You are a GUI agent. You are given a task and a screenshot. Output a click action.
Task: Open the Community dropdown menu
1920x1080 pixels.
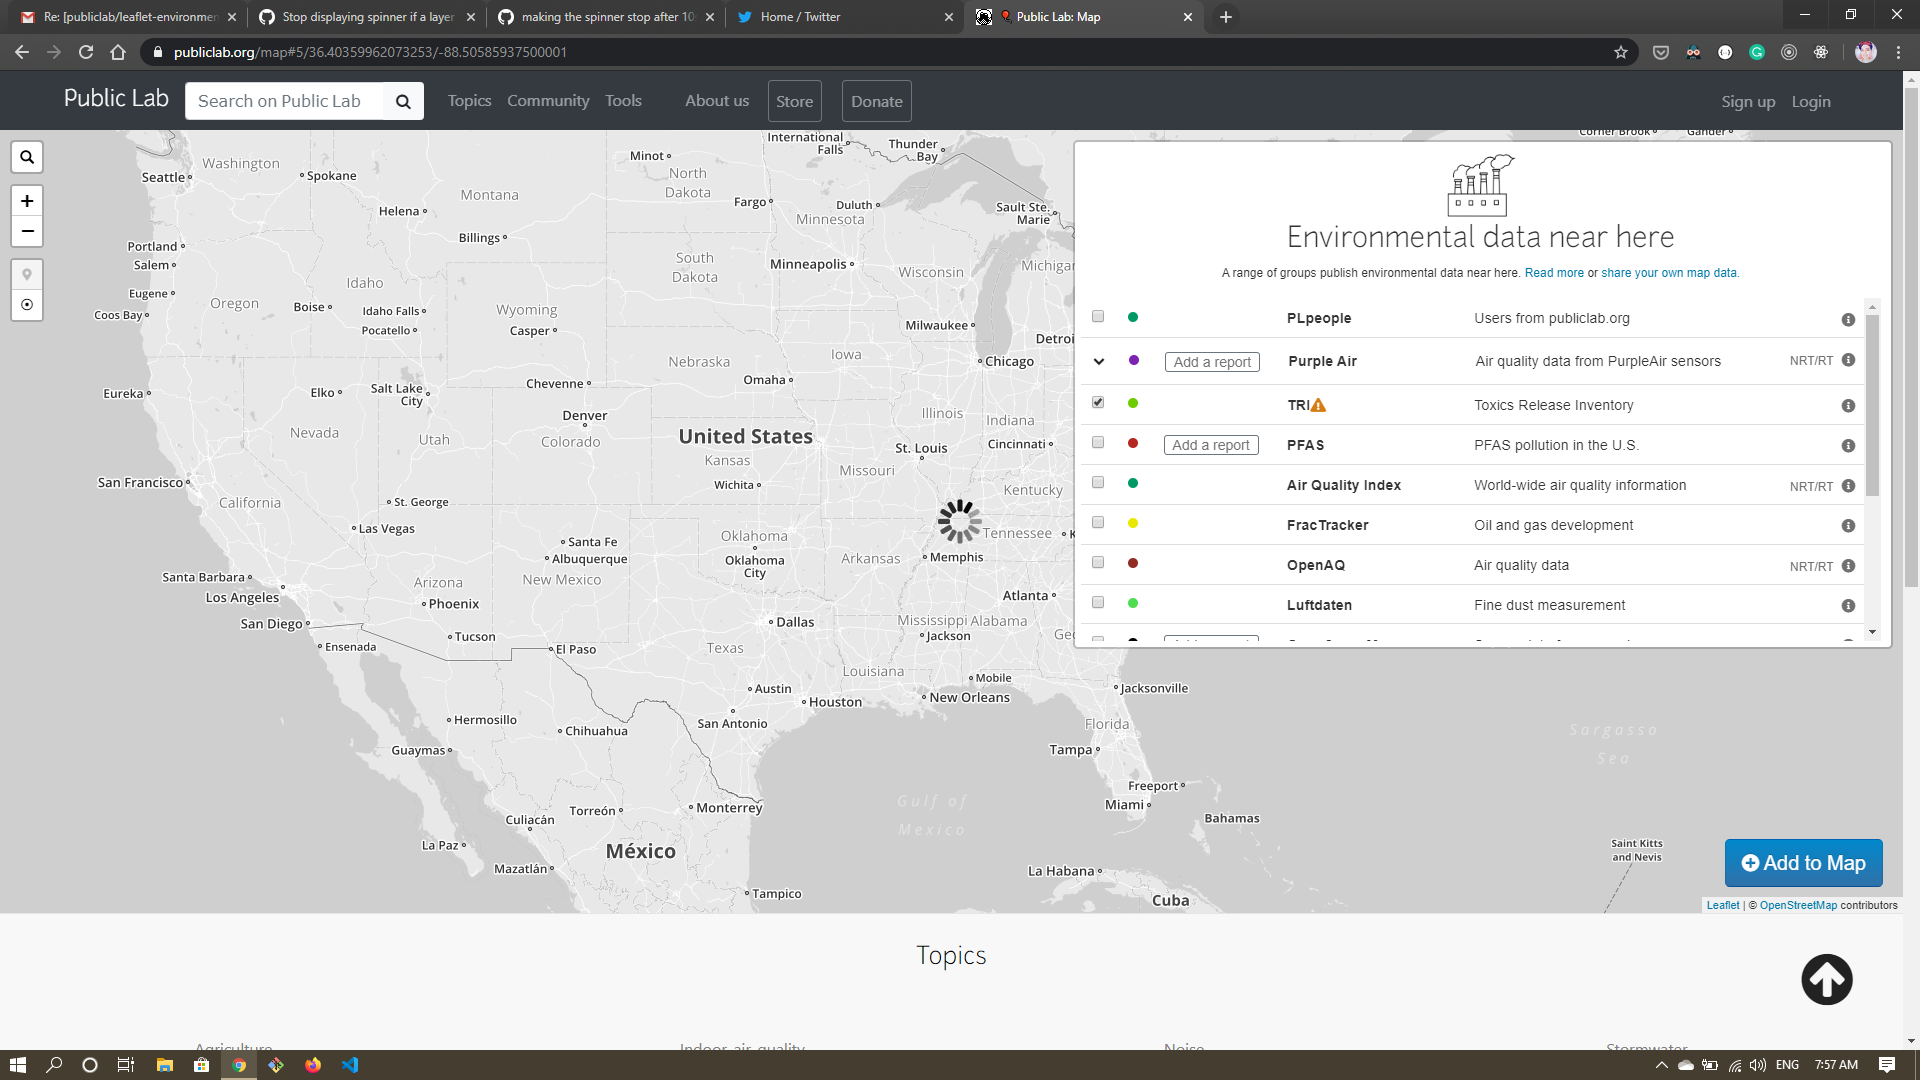click(x=548, y=101)
